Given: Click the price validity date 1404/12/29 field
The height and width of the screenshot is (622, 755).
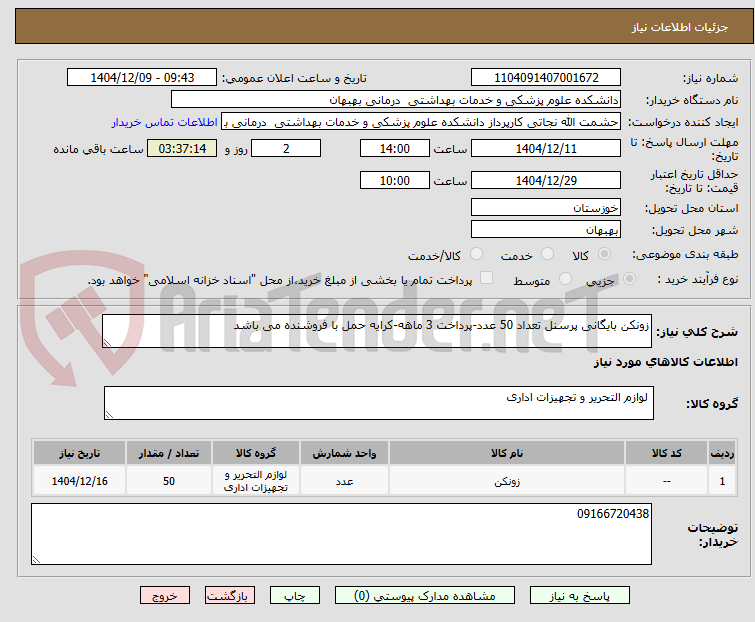Looking at the screenshot, I should [546, 180].
